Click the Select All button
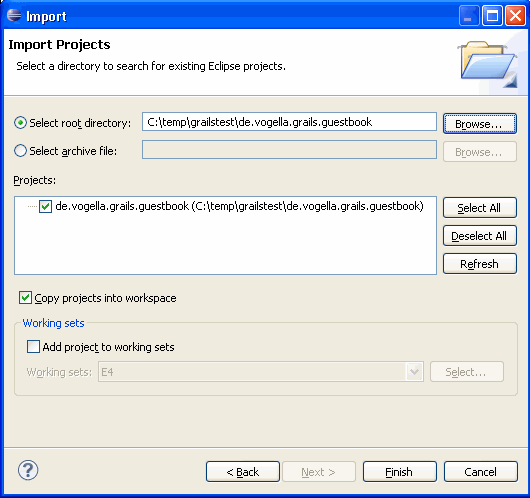 pos(480,208)
